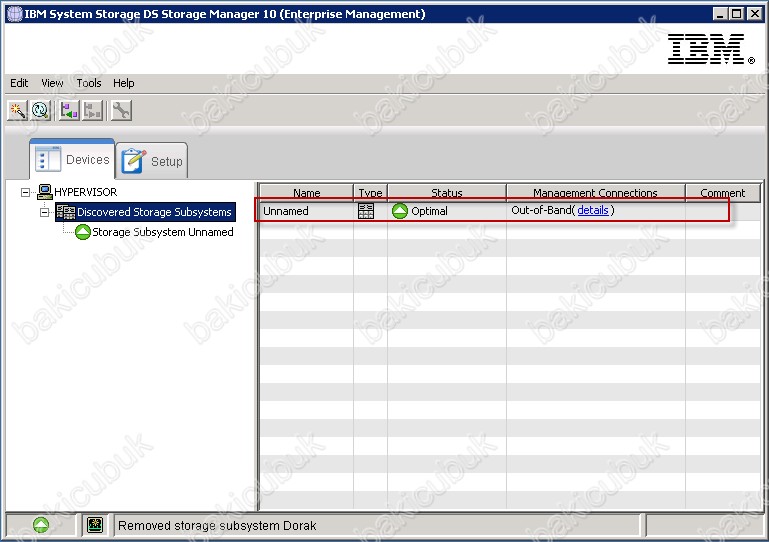
Task: Click the application icon in title bar
Action: coord(14,14)
